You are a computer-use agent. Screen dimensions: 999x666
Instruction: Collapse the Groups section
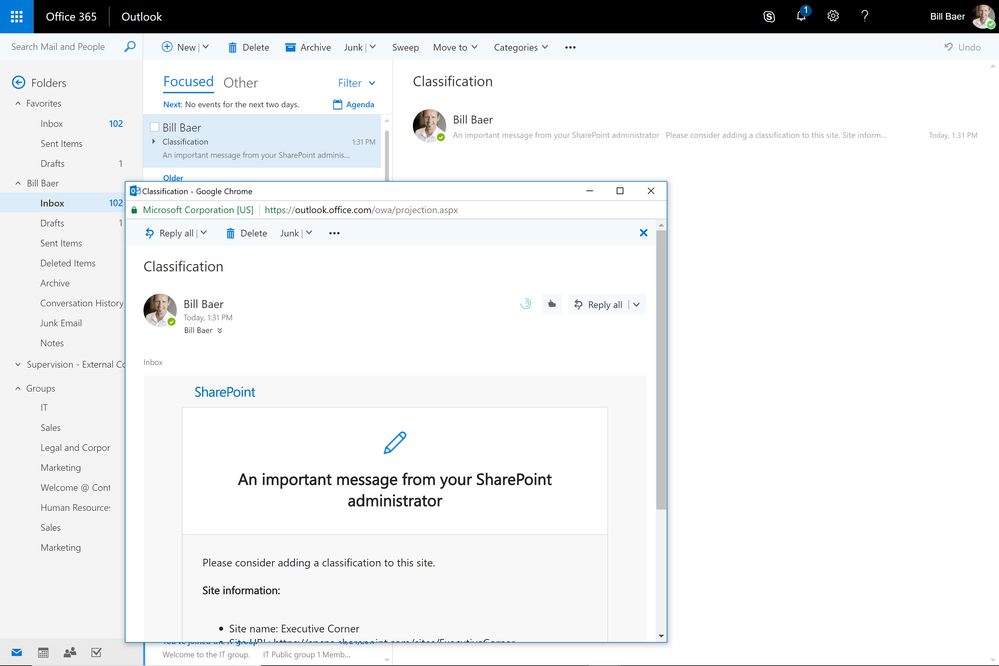[x=18, y=388]
